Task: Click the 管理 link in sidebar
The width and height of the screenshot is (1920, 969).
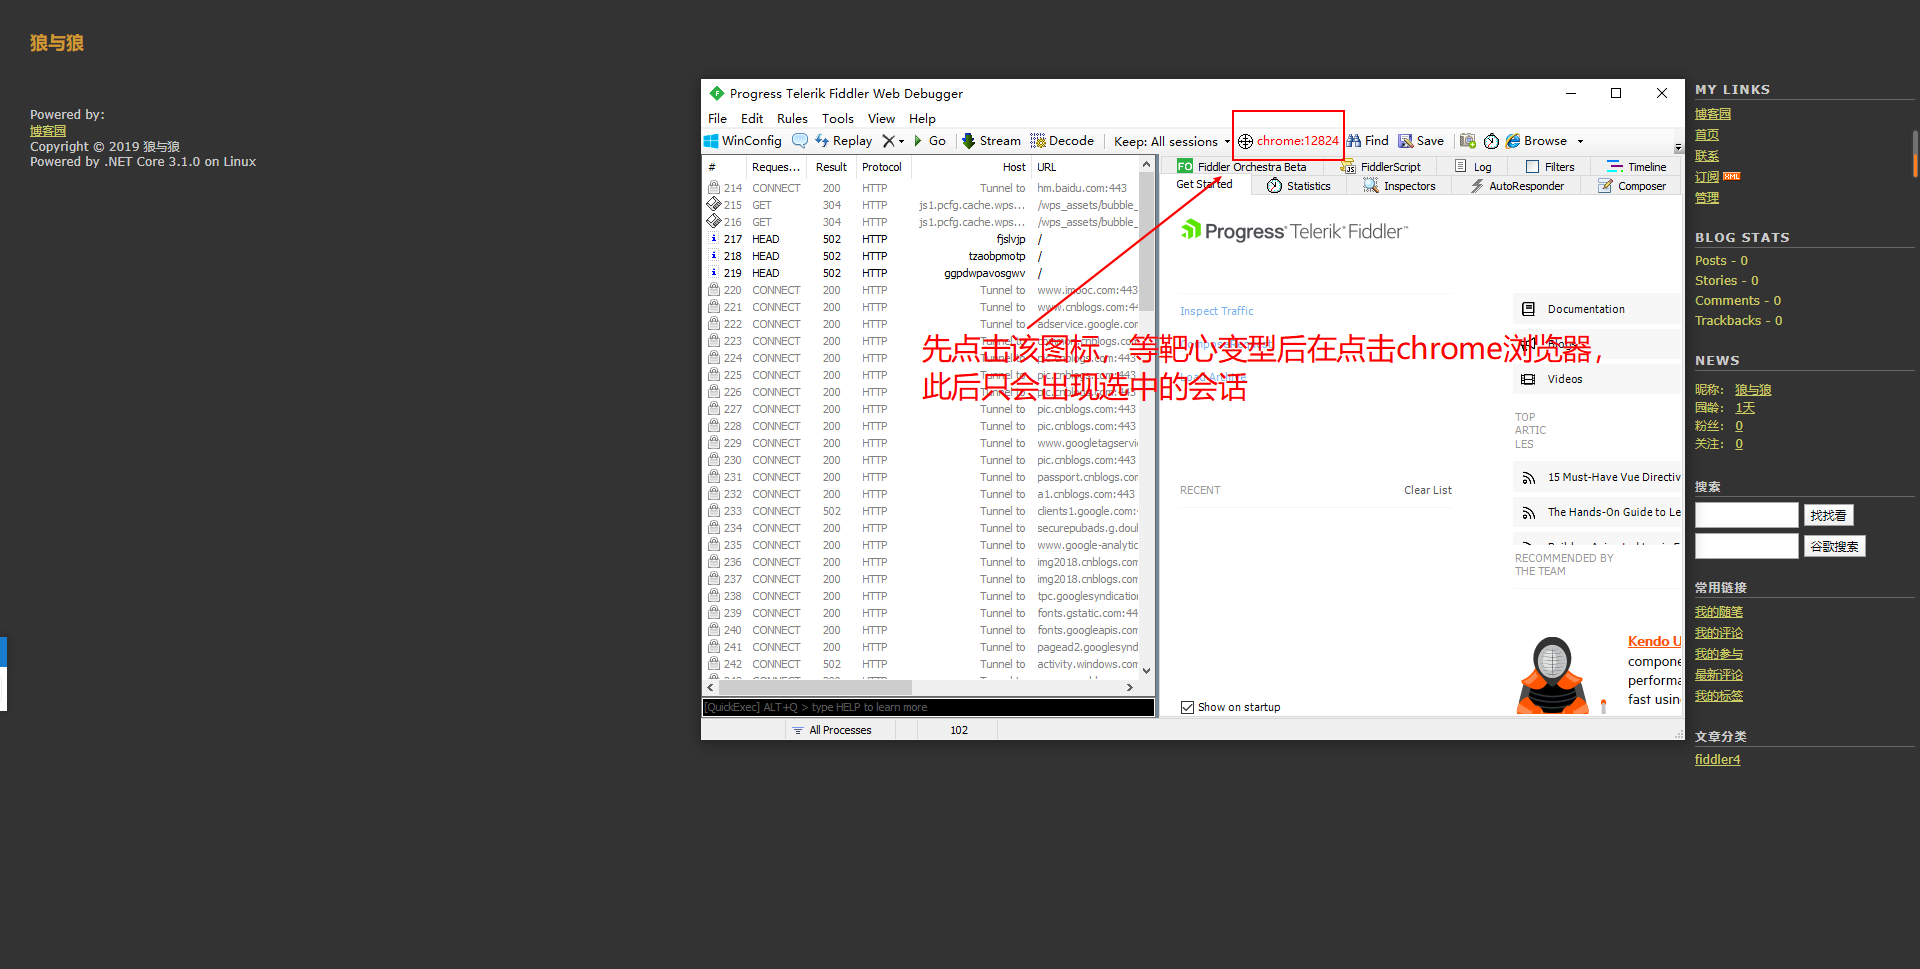Action: (x=1706, y=198)
